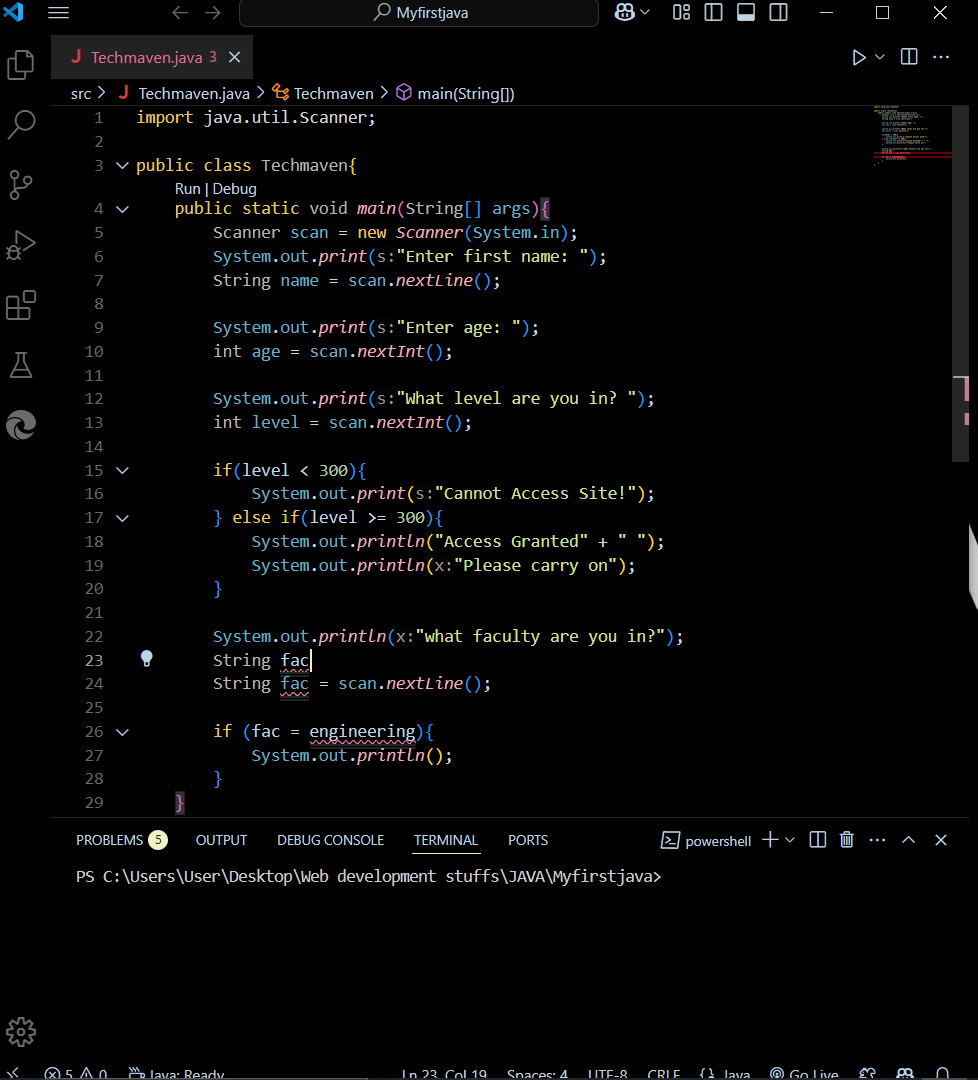This screenshot has height=1080, width=978.
Task: Click line number 10 in the gutter
Action: coord(94,351)
